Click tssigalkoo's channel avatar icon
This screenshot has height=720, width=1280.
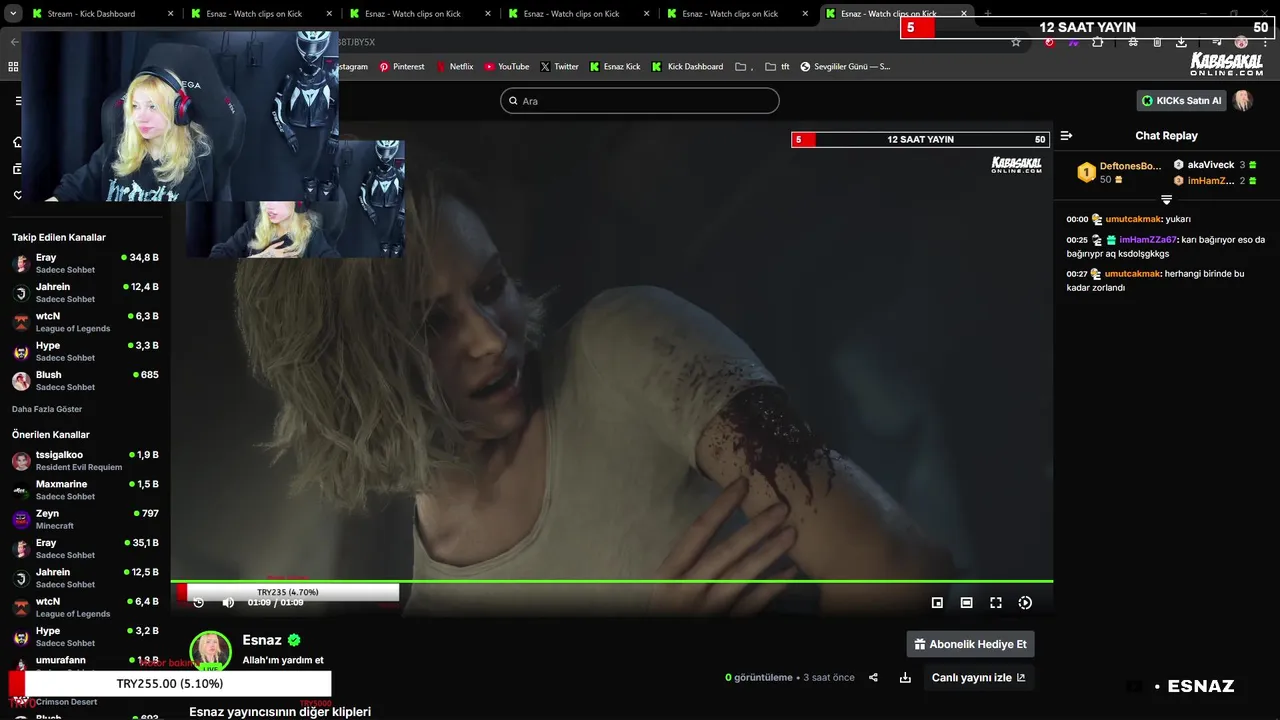tap(21, 461)
